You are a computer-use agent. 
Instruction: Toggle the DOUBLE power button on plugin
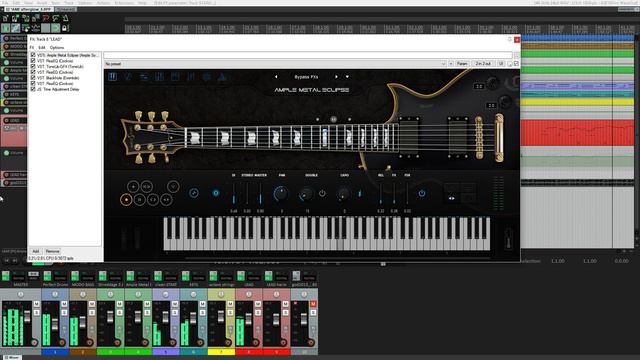tap(322, 193)
